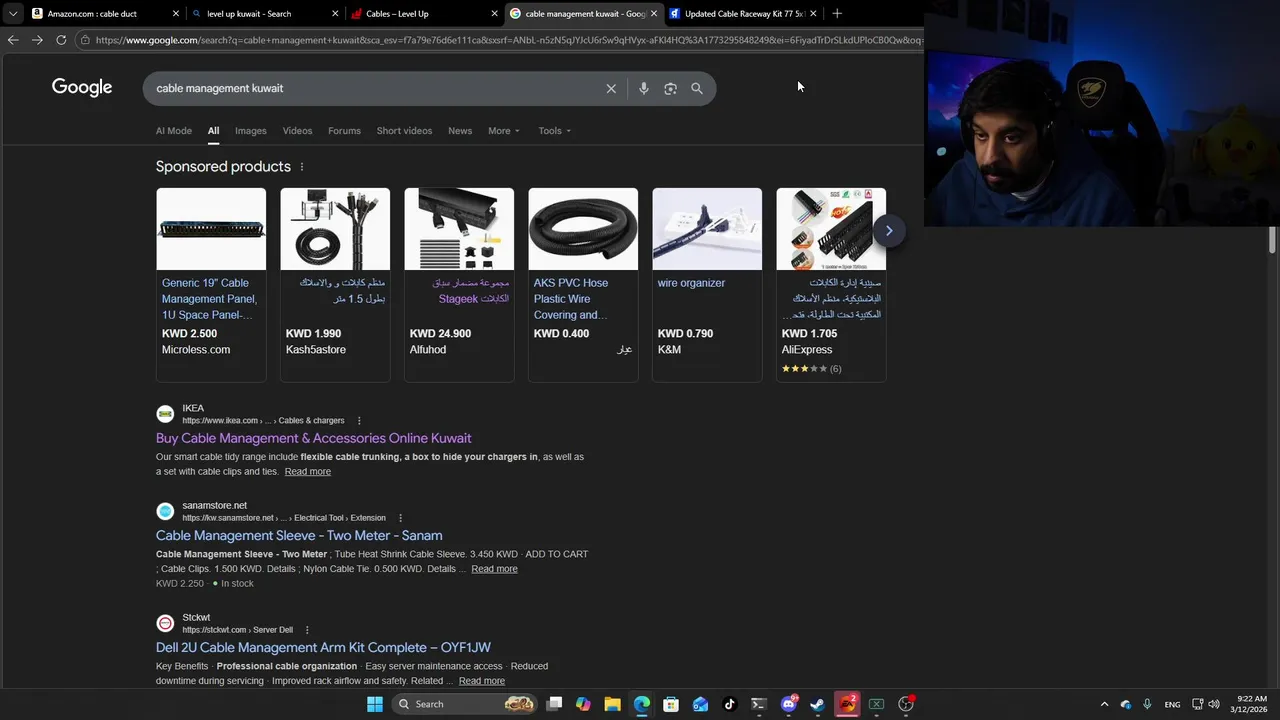Open Steam from taskbar

818,704
